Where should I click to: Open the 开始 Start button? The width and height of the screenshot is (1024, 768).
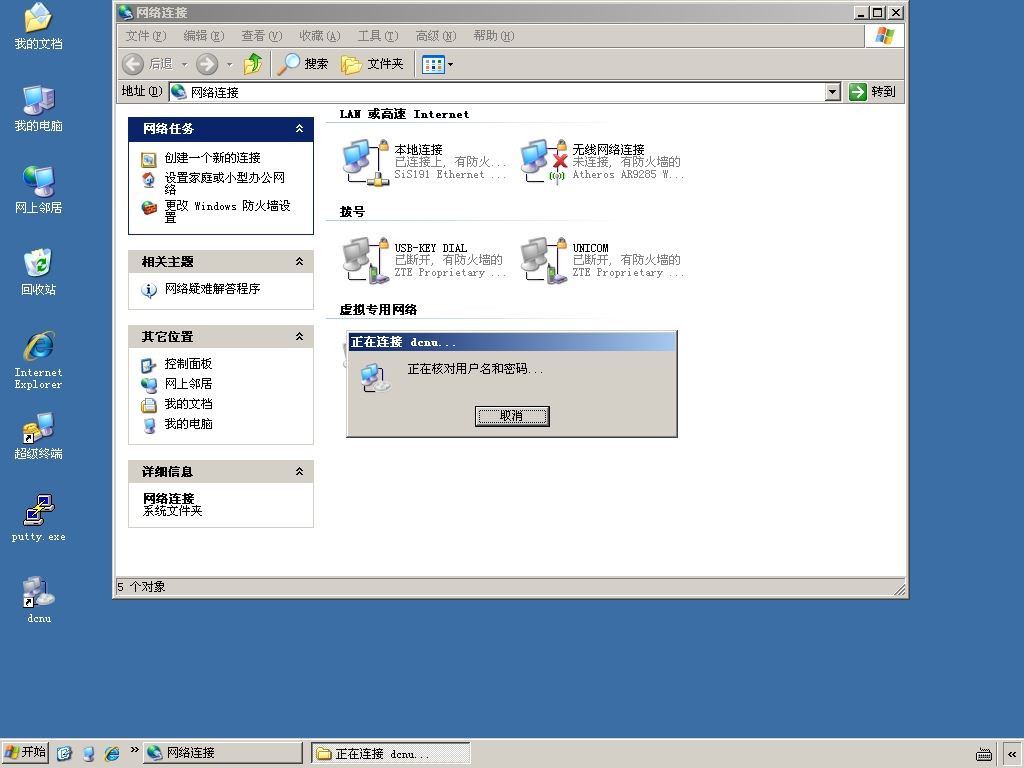pyautogui.click(x=25, y=752)
